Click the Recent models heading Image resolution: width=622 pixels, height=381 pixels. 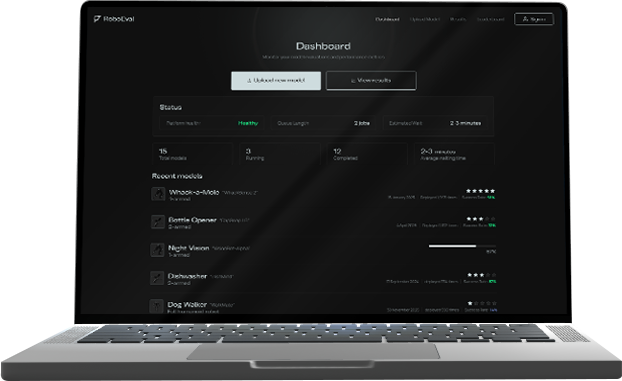click(177, 176)
